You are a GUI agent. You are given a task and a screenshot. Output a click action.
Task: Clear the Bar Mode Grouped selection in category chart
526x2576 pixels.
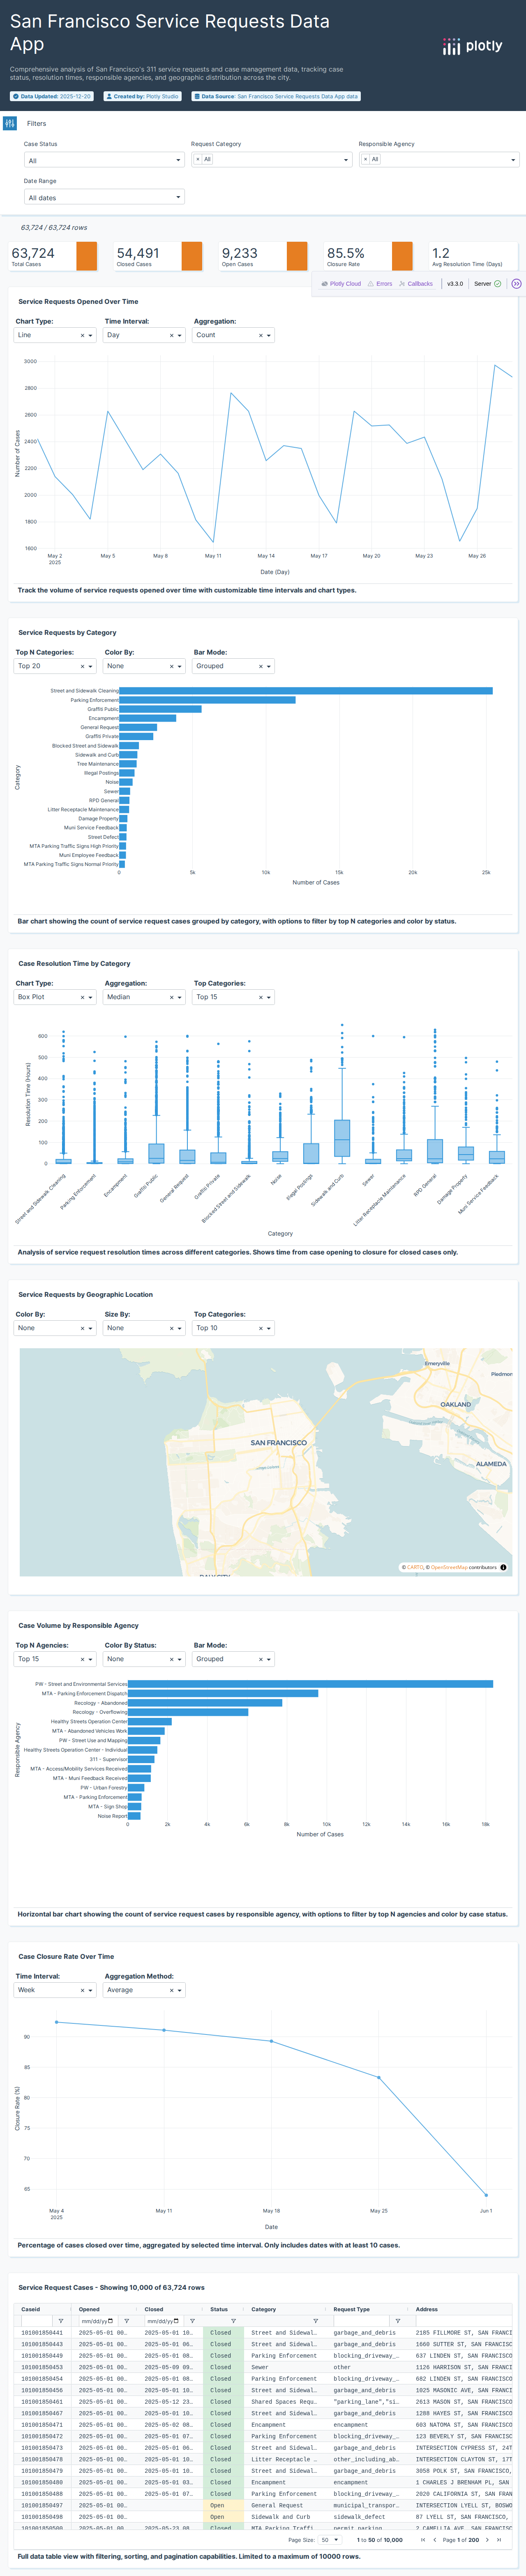(x=260, y=667)
